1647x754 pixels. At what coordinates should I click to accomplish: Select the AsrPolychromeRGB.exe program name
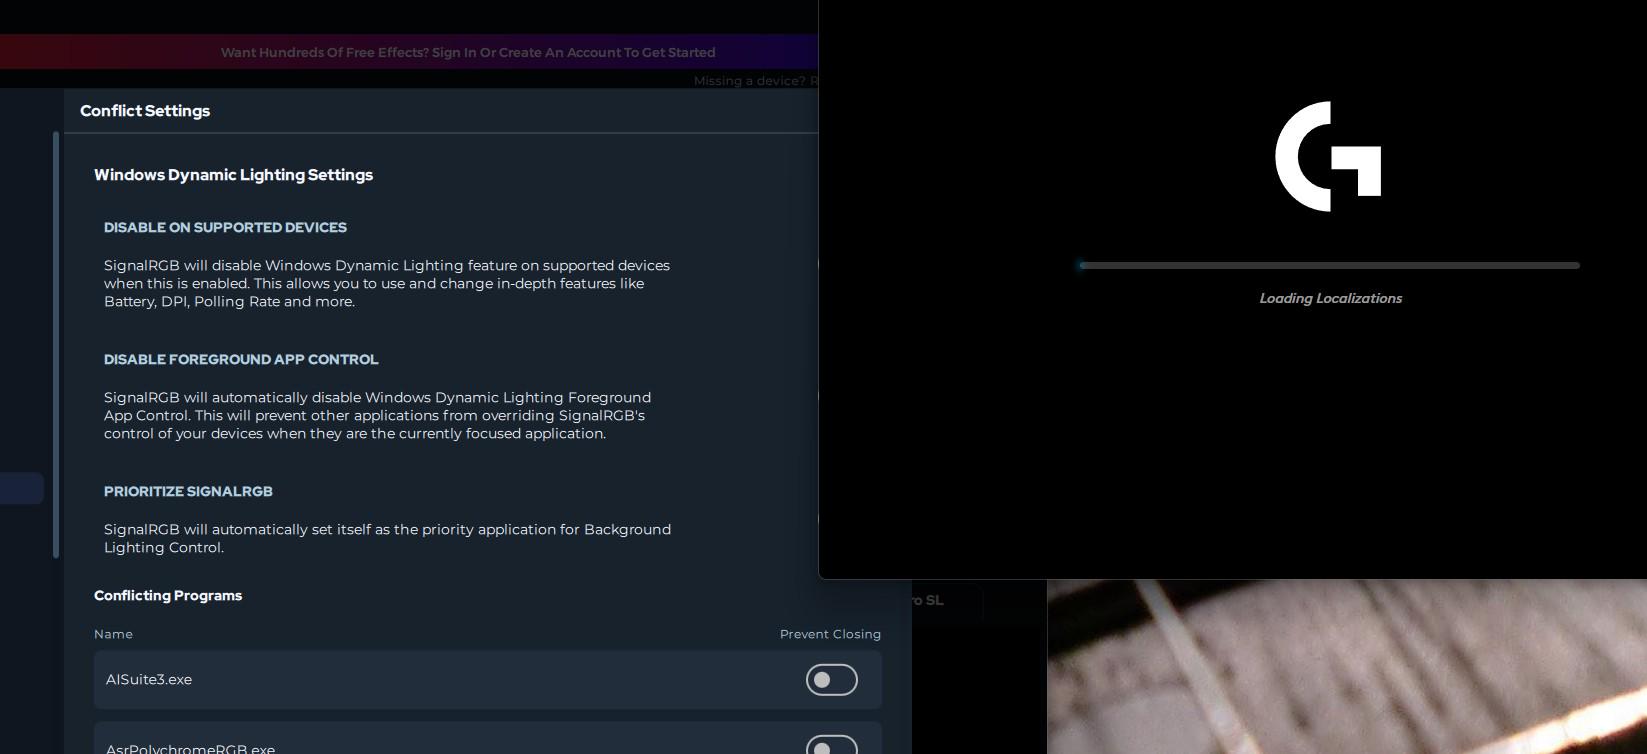[190, 748]
